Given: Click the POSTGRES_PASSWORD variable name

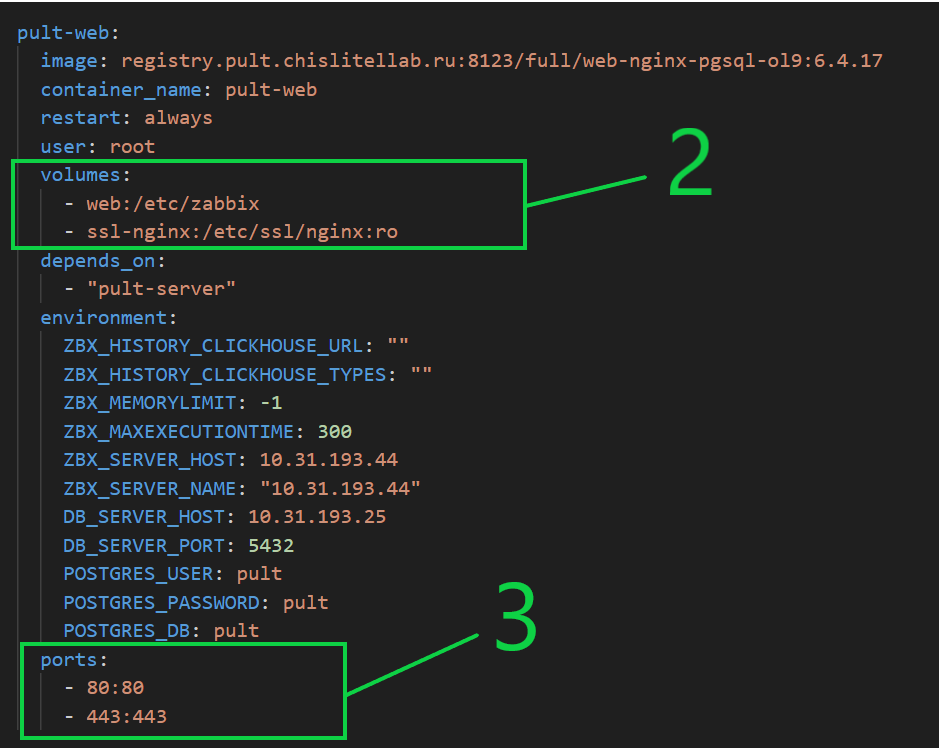Looking at the screenshot, I should [x=161, y=602].
